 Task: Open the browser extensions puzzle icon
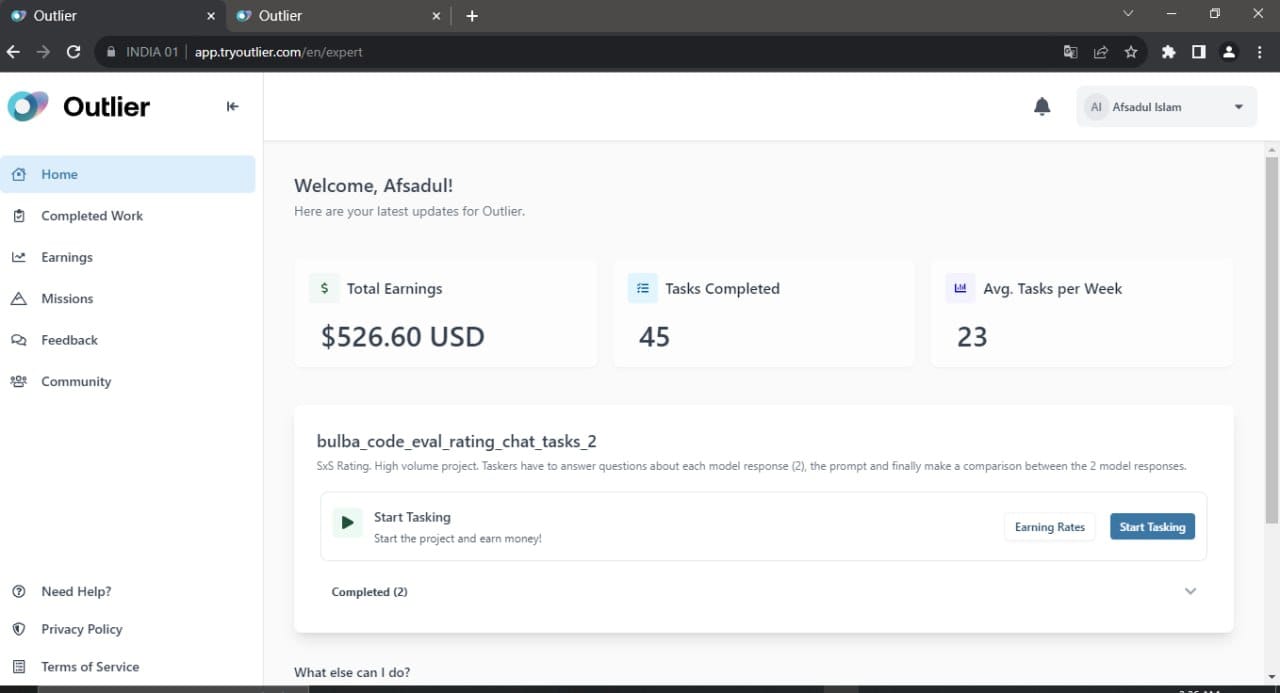point(1168,52)
